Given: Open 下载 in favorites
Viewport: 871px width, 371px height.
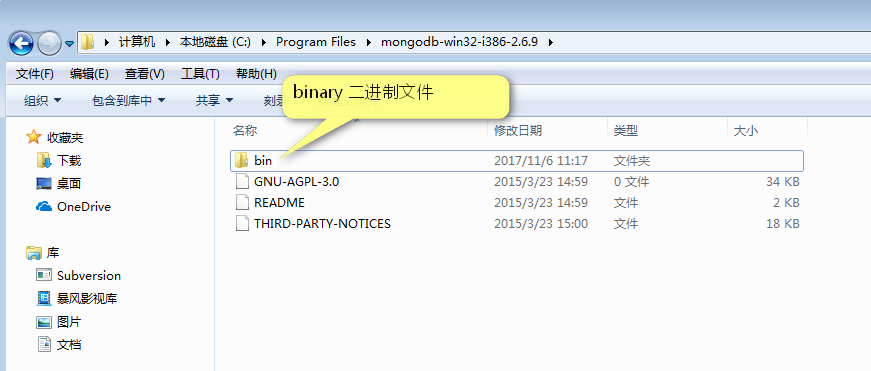Looking at the screenshot, I should click(69, 161).
